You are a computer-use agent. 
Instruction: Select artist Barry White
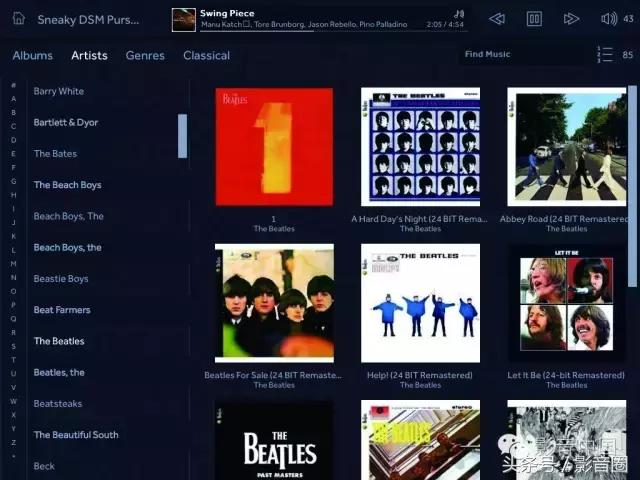pyautogui.click(x=59, y=91)
